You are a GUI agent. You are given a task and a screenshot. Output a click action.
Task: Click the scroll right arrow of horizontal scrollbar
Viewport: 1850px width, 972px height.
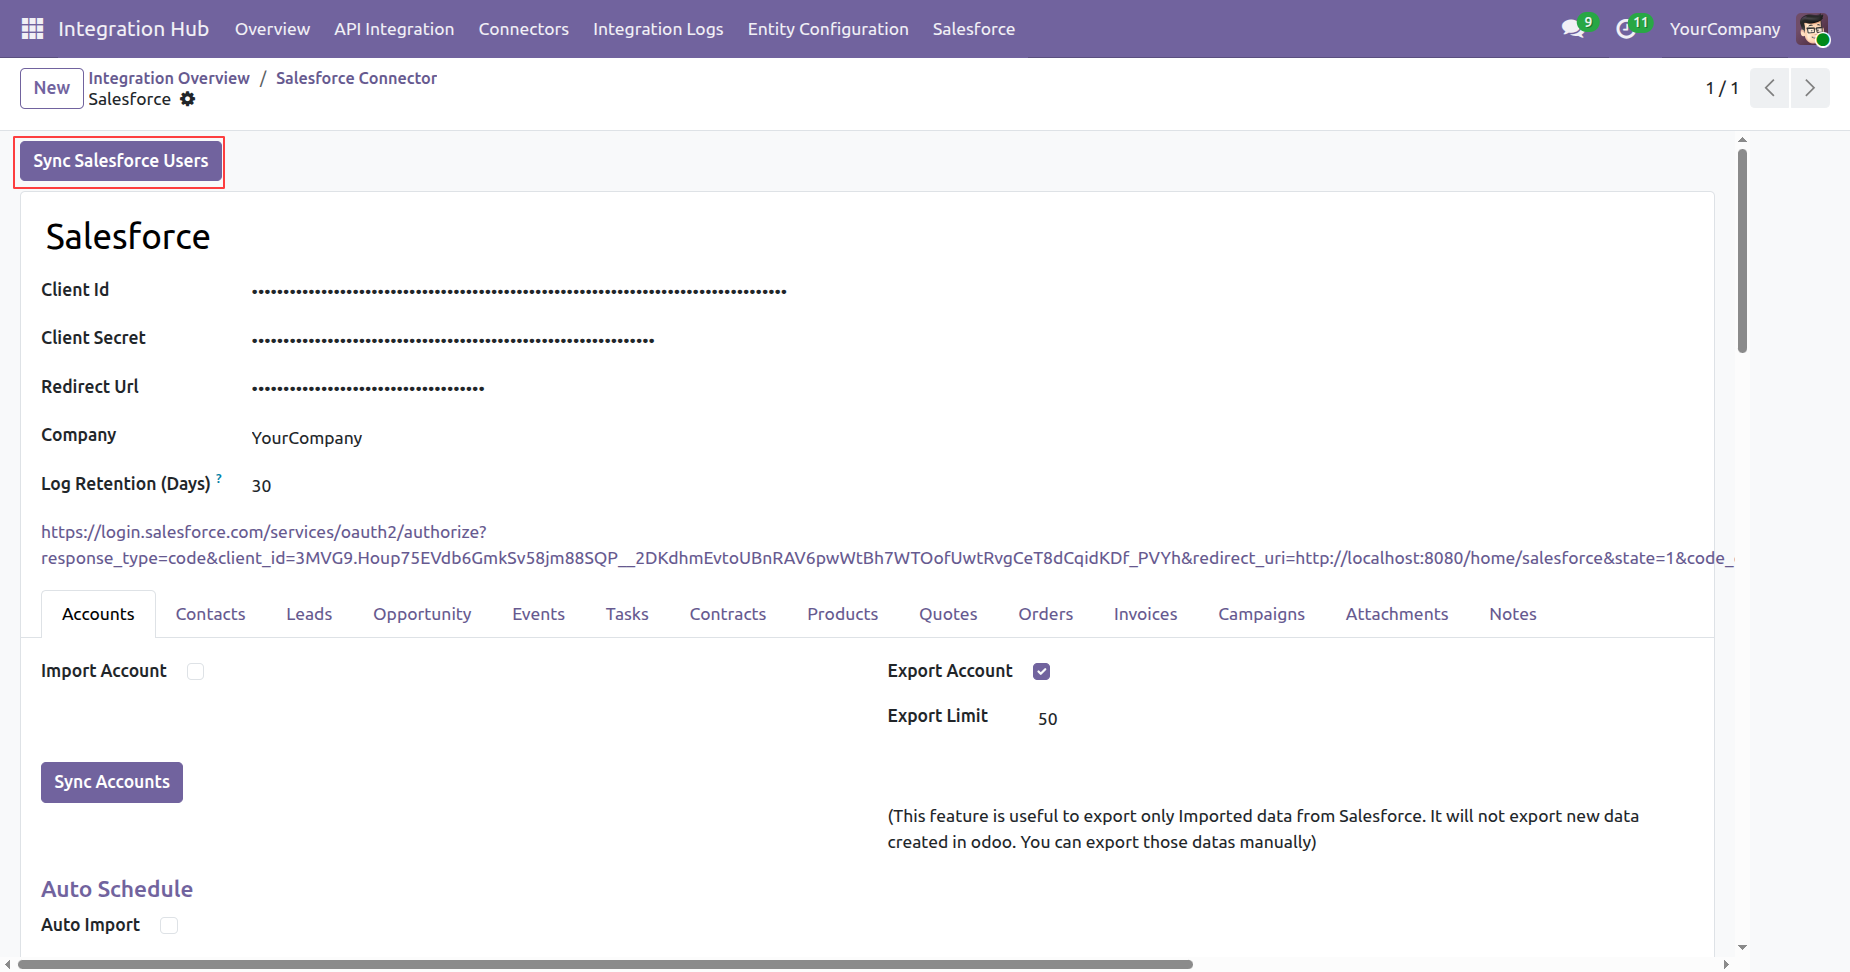pyautogui.click(x=1726, y=964)
